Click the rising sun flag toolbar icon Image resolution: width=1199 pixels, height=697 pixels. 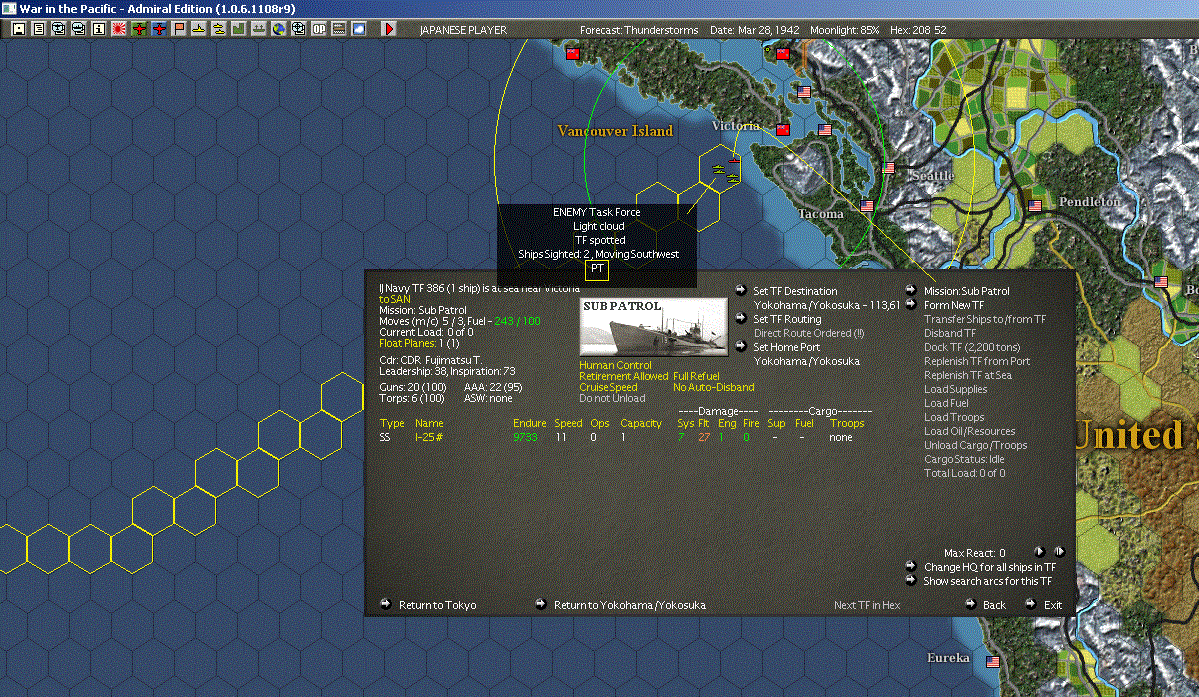(119, 29)
